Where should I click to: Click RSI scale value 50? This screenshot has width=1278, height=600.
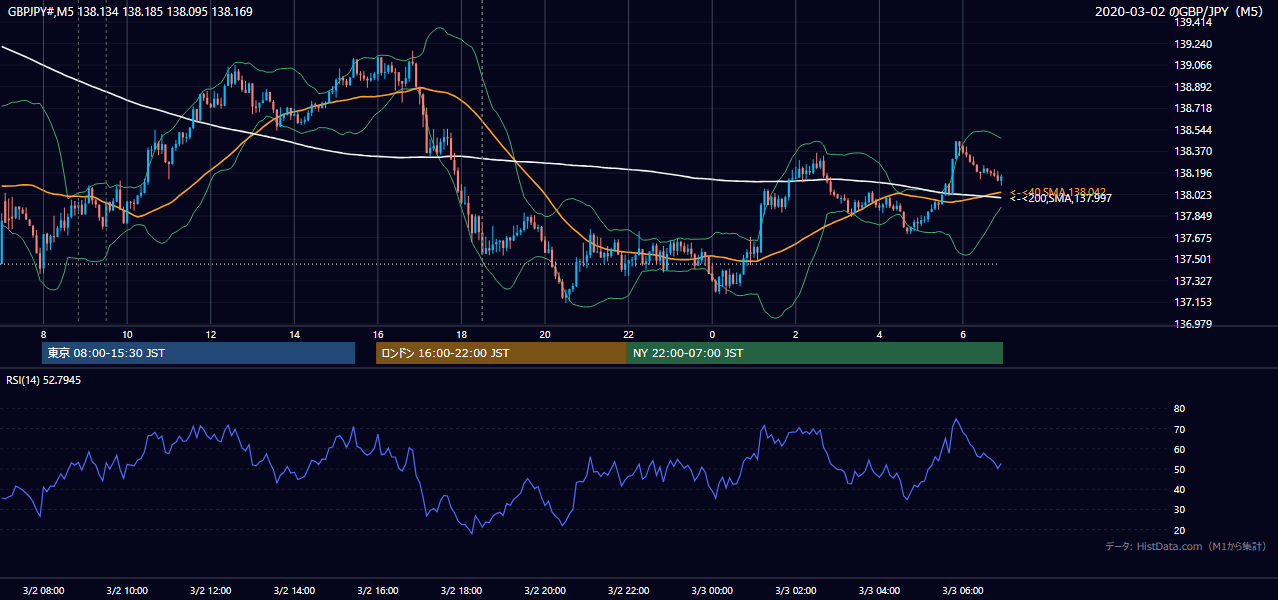[x=1180, y=470]
